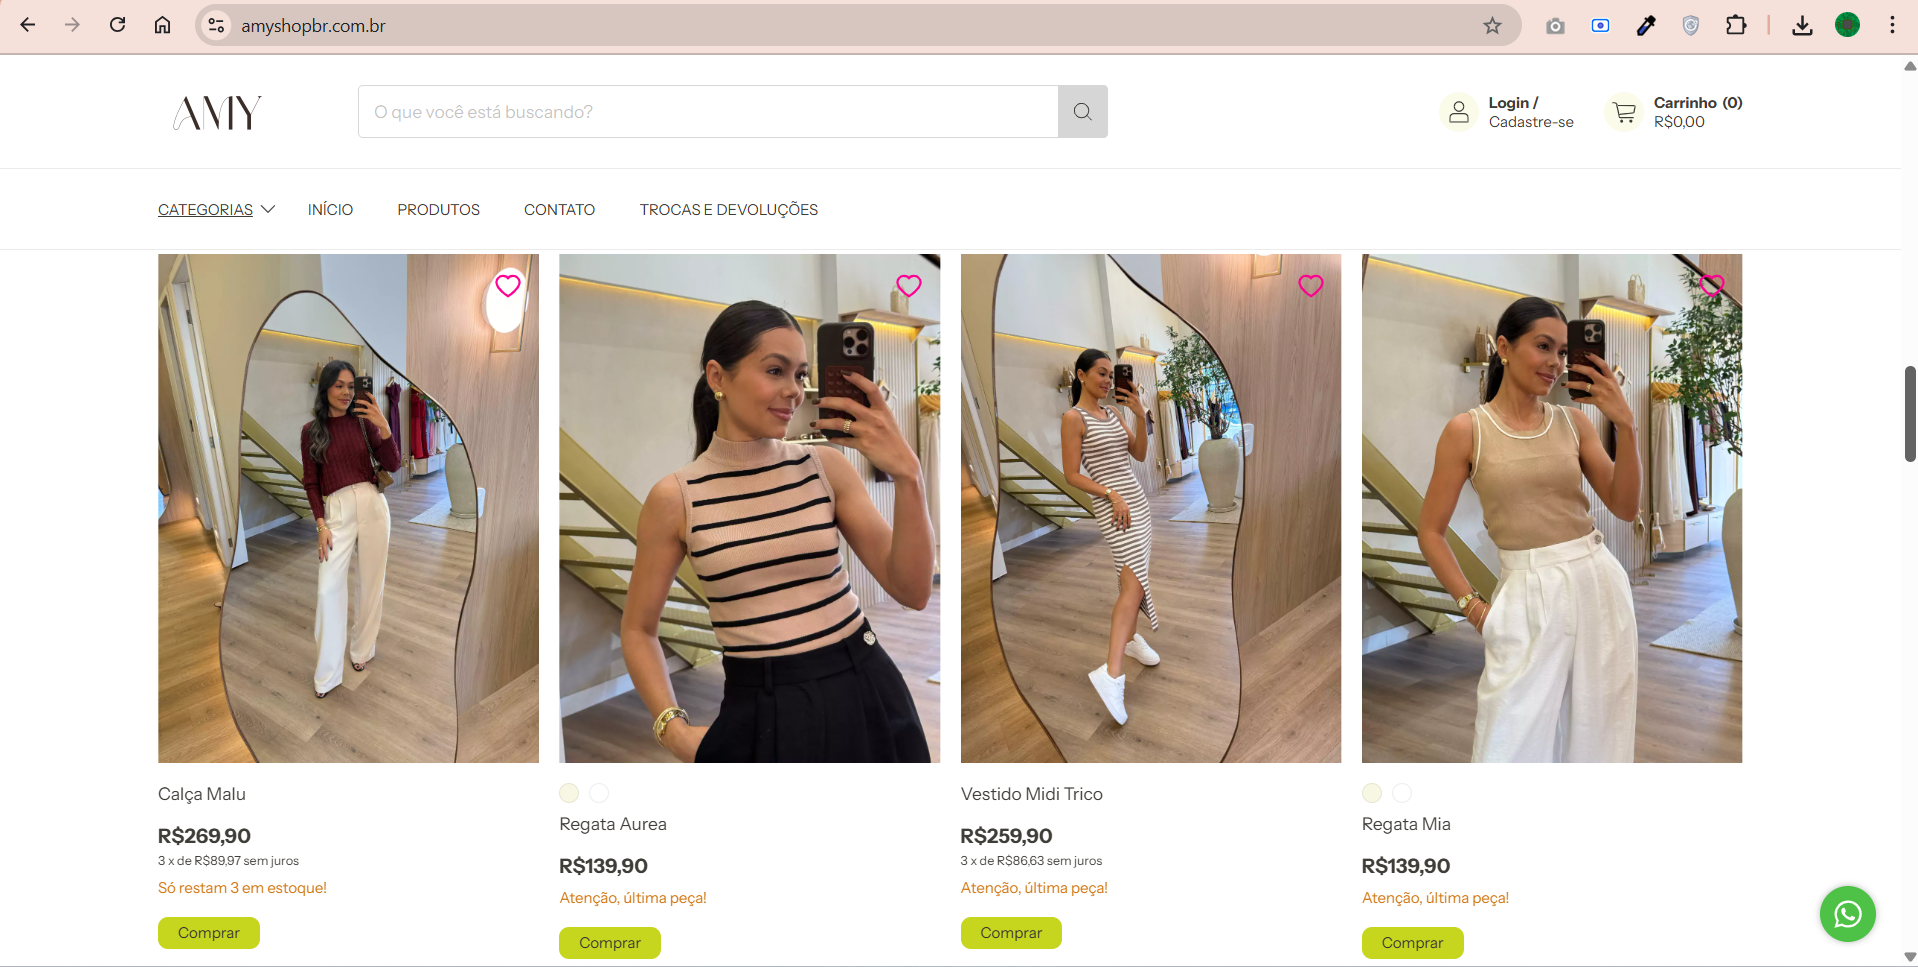This screenshot has width=1918, height=967.
Task: Go to the INÍCIO menu item
Action: pos(330,210)
